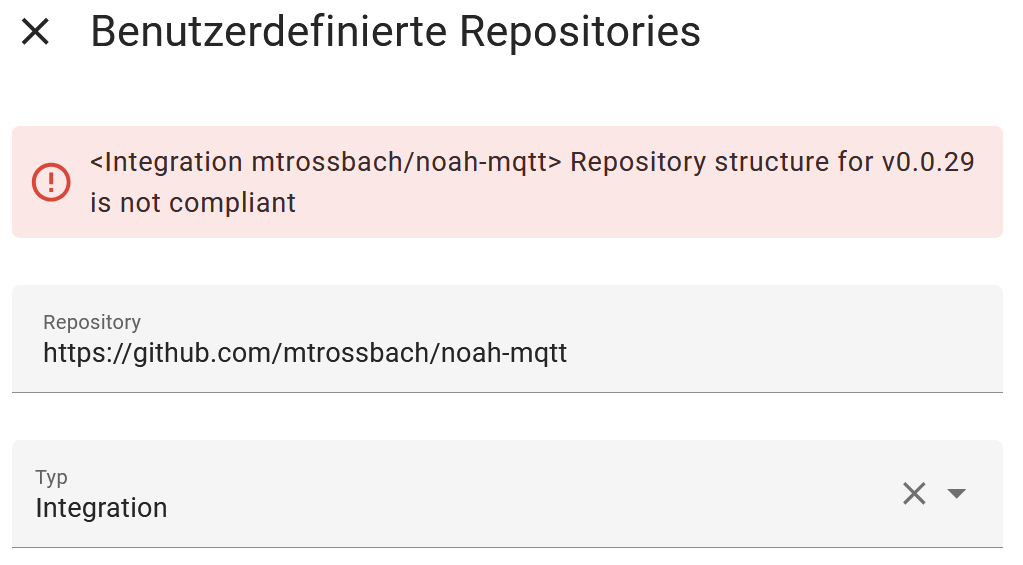Click "is not compliant" error text
Screen dimensions: 1023x565
[x=193, y=203]
